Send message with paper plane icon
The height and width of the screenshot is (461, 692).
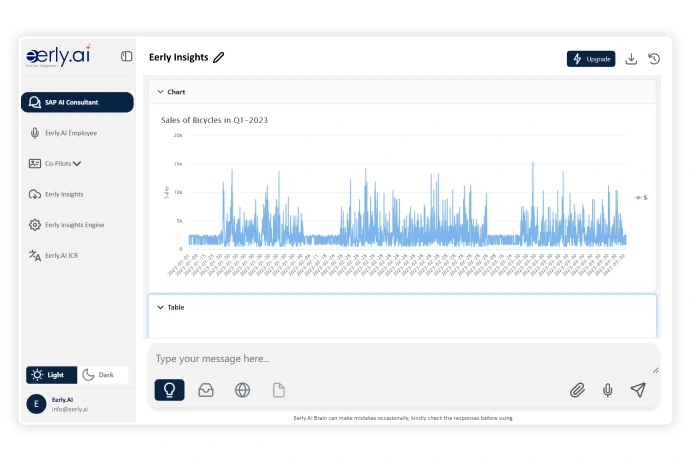(x=638, y=390)
